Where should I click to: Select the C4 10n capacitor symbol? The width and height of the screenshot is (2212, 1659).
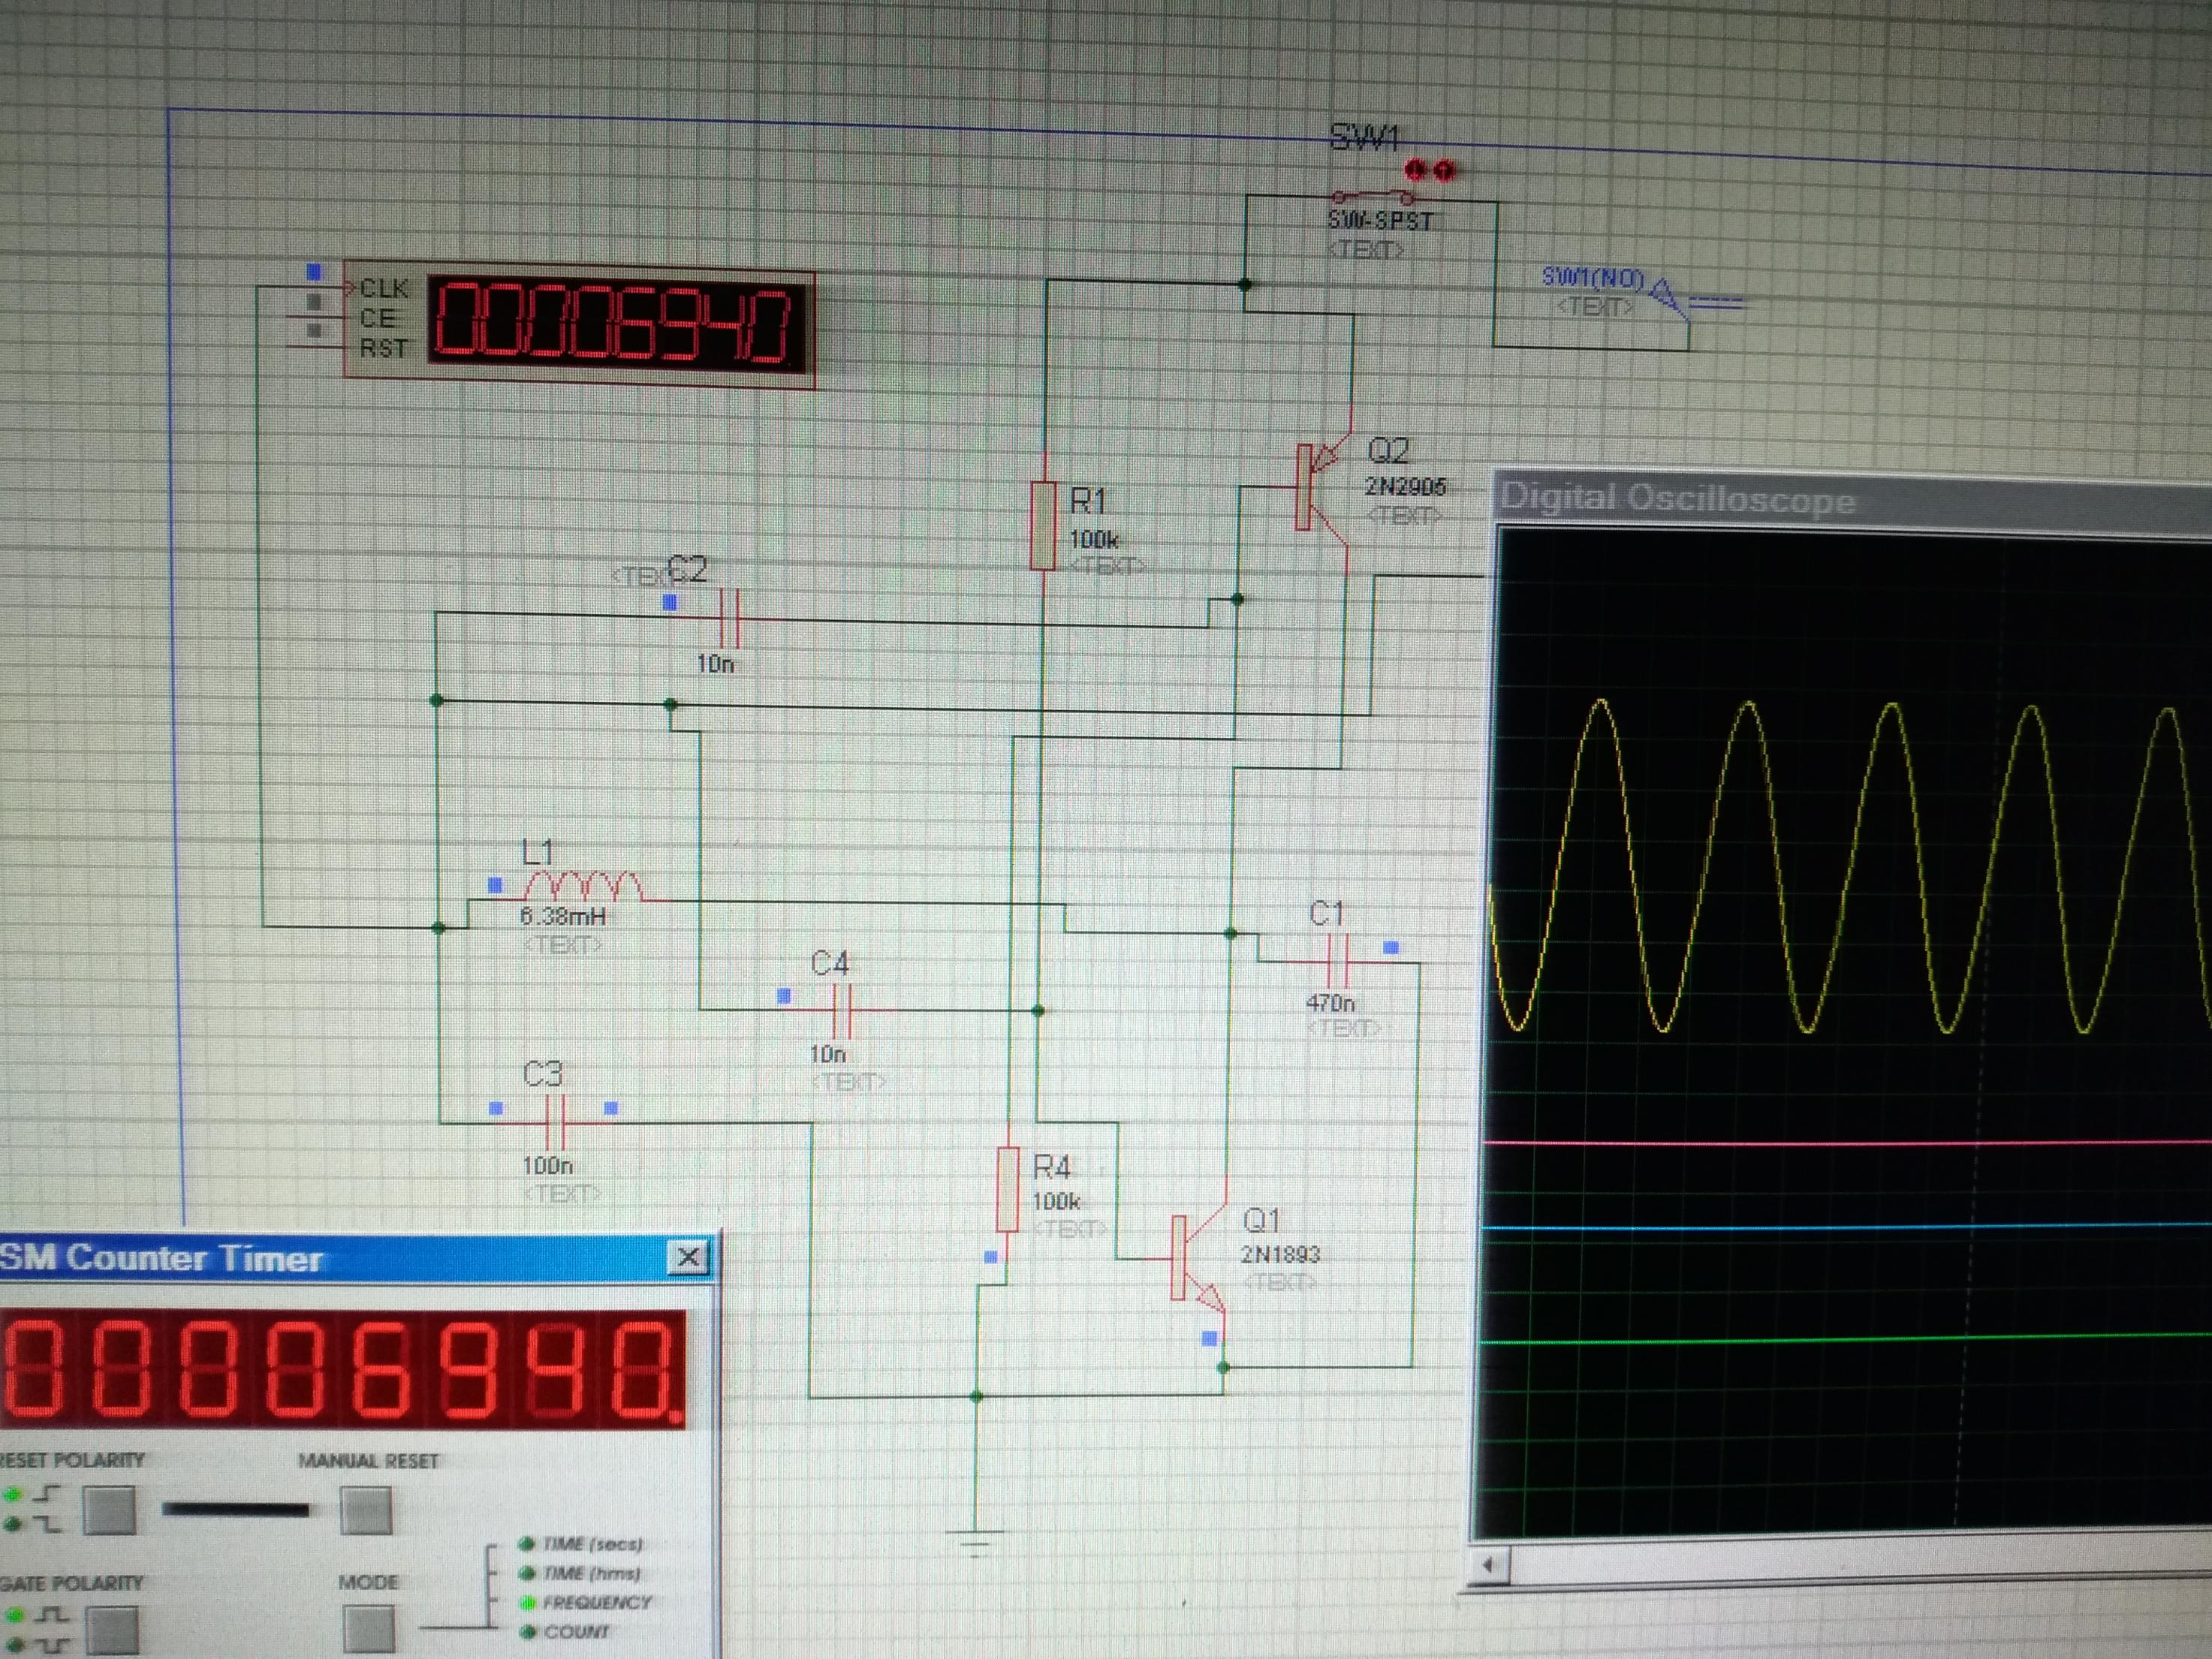tap(842, 1010)
